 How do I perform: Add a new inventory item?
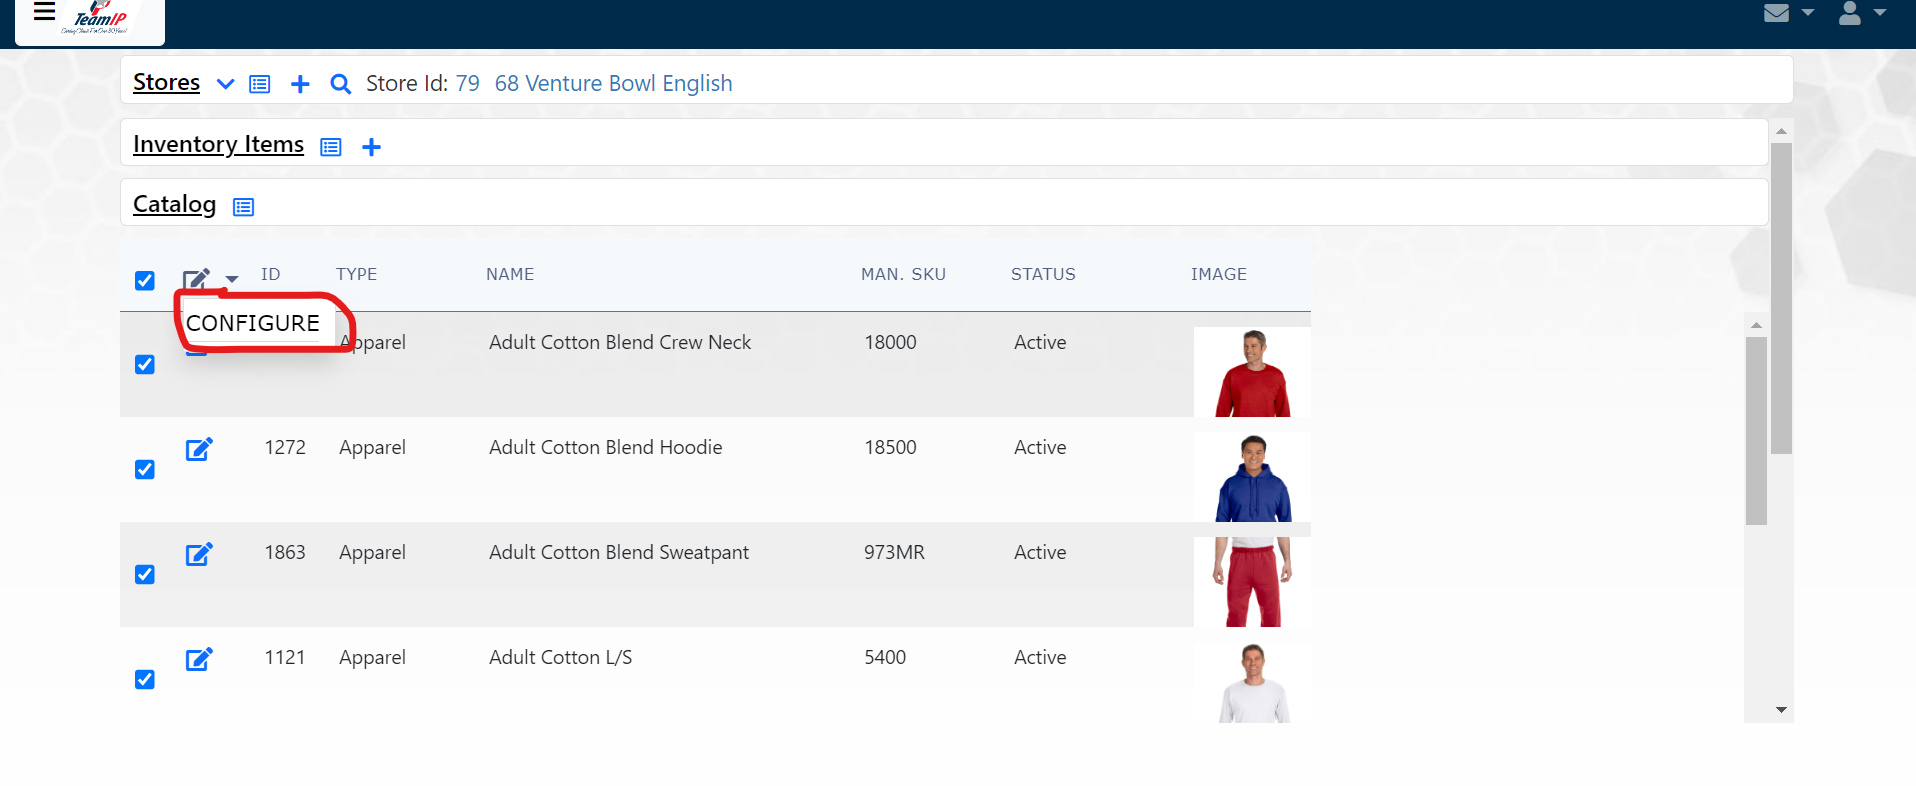coord(371,147)
